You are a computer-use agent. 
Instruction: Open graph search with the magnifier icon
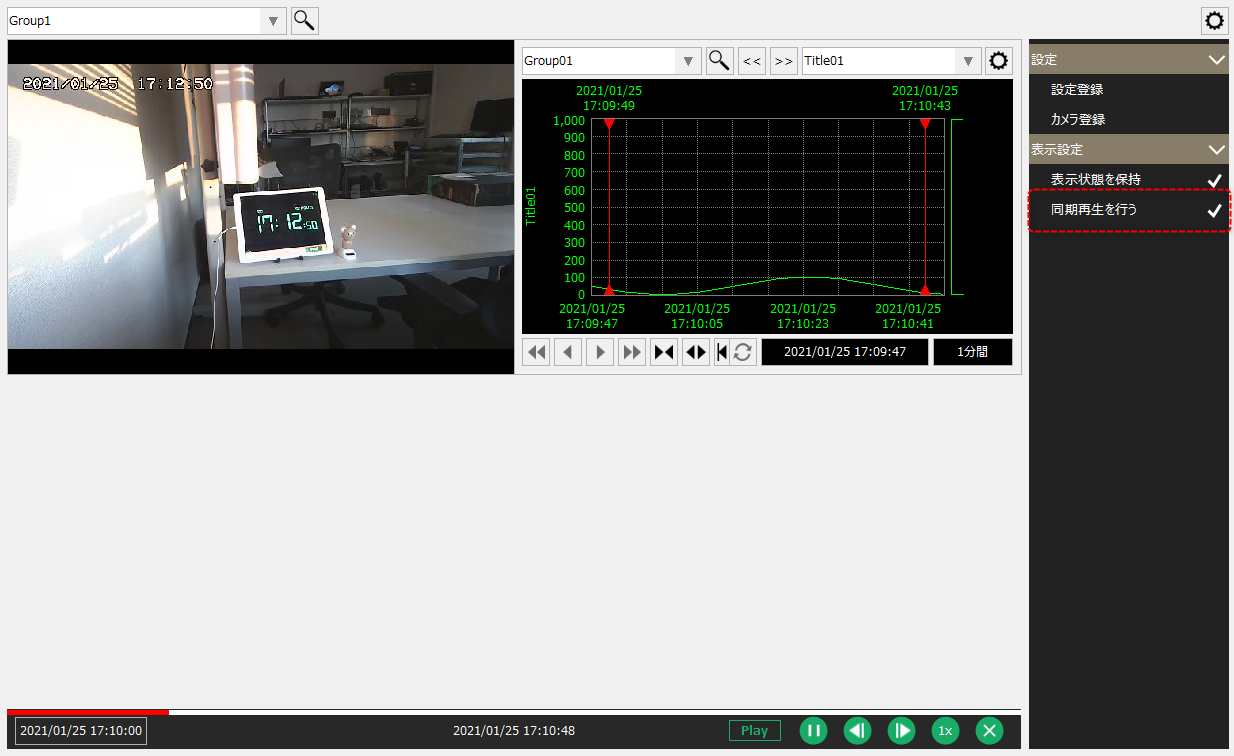pos(719,60)
